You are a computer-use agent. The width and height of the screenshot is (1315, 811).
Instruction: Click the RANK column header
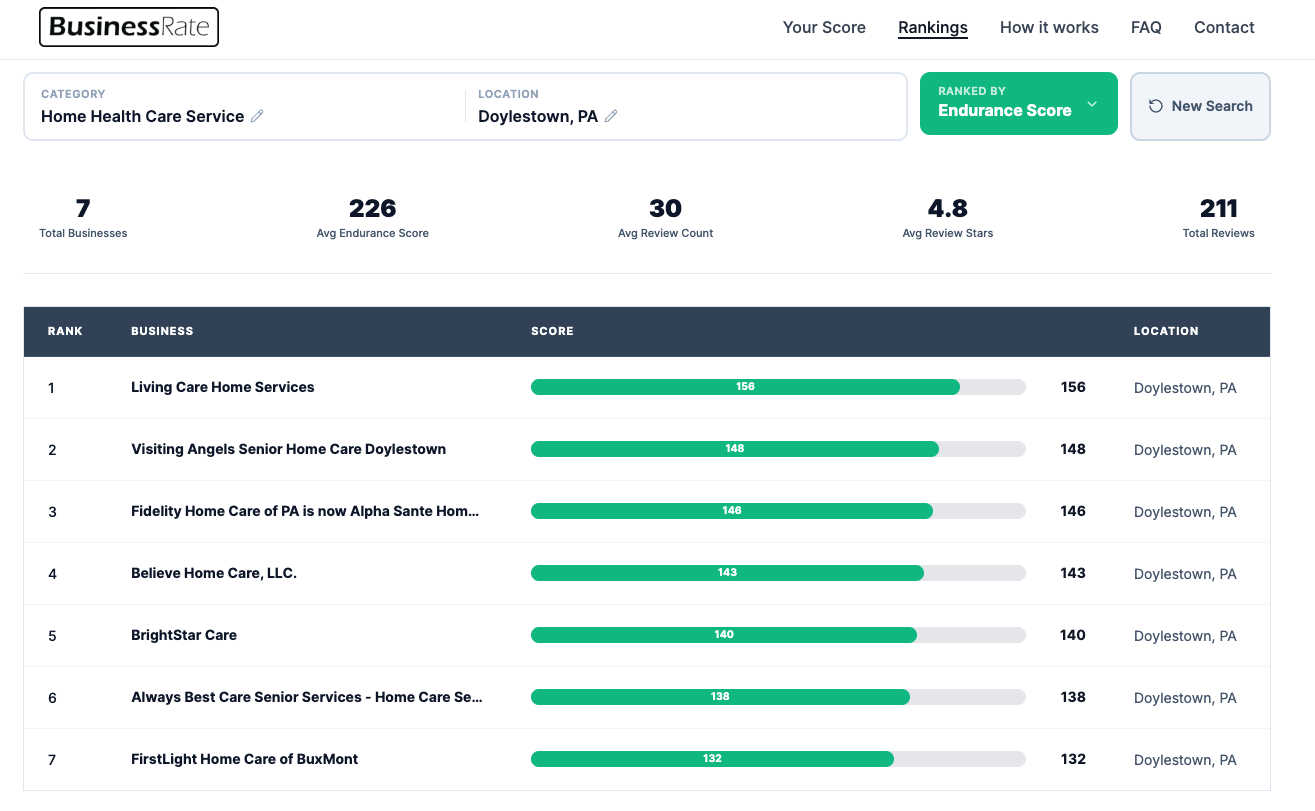65,331
